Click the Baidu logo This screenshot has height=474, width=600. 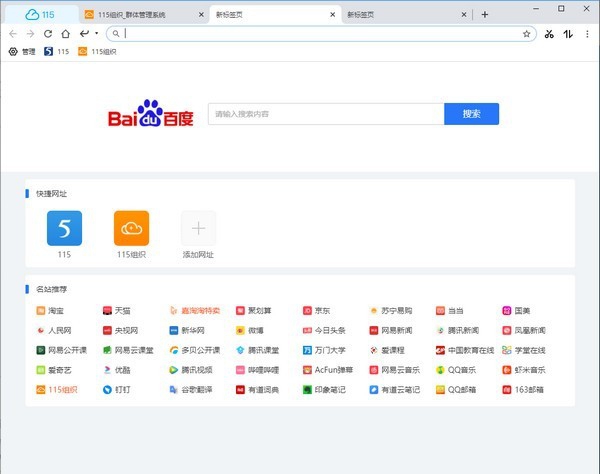pyautogui.click(x=151, y=114)
